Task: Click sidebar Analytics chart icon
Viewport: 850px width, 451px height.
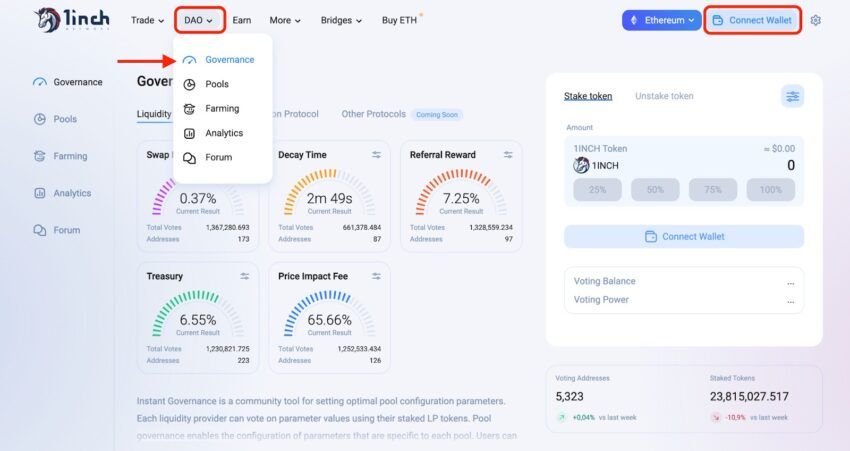Action: (x=40, y=193)
